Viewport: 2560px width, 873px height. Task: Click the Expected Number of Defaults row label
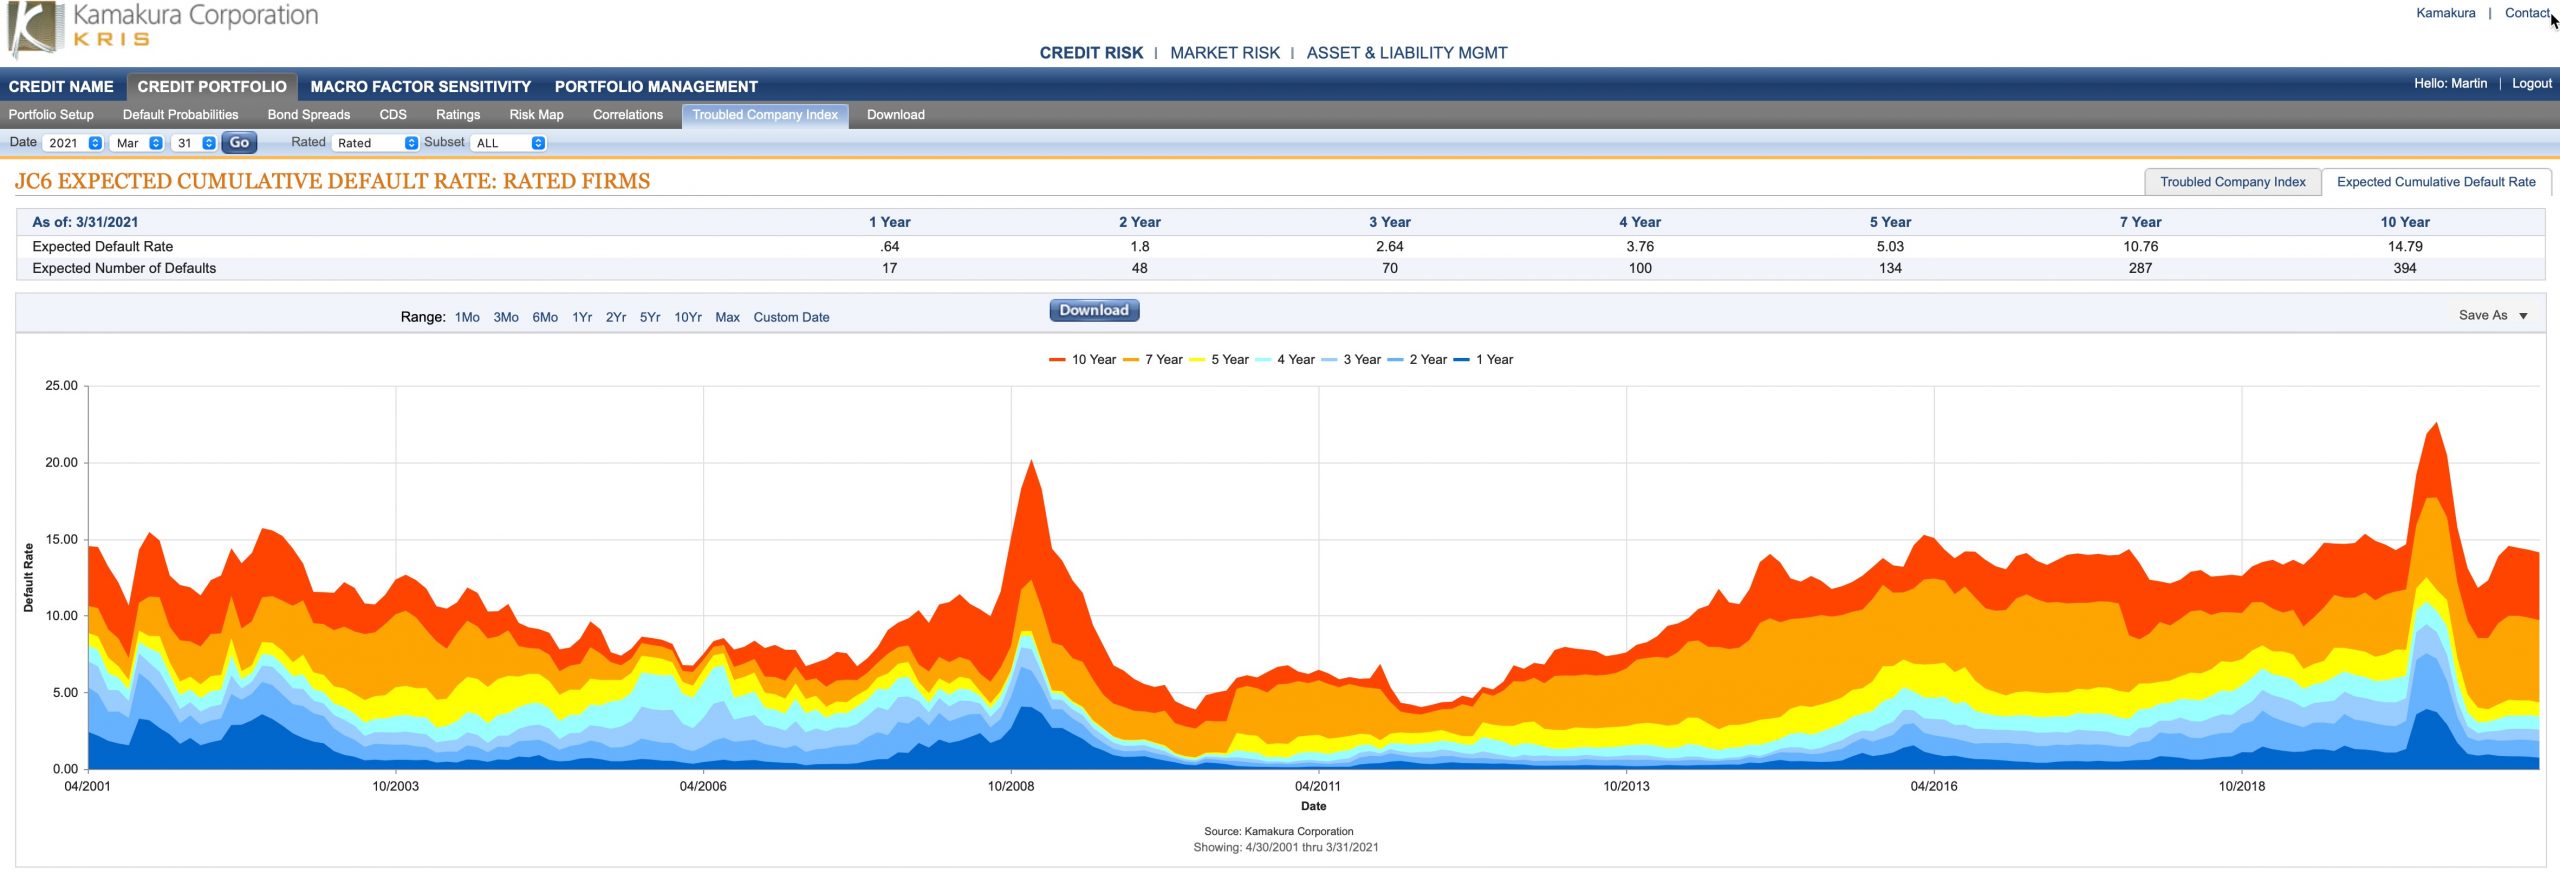click(124, 269)
